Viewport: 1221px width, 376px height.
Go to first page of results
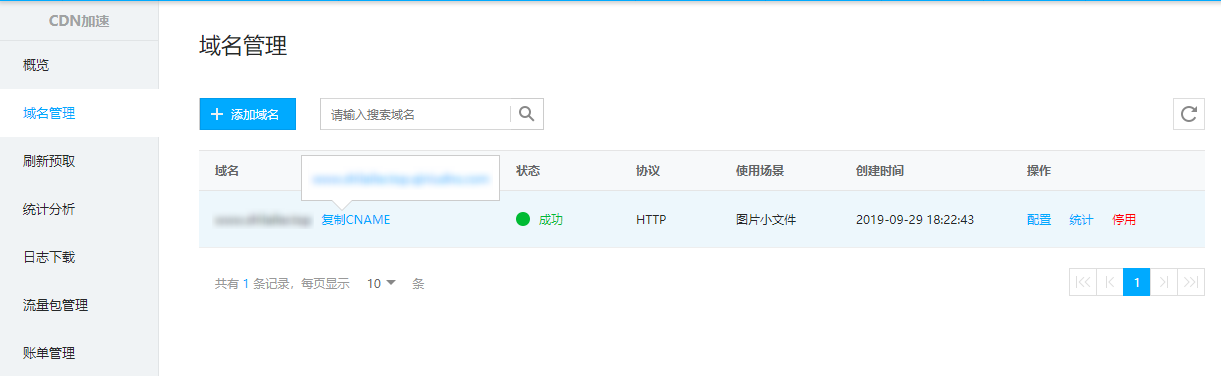[x=1082, y=282]
